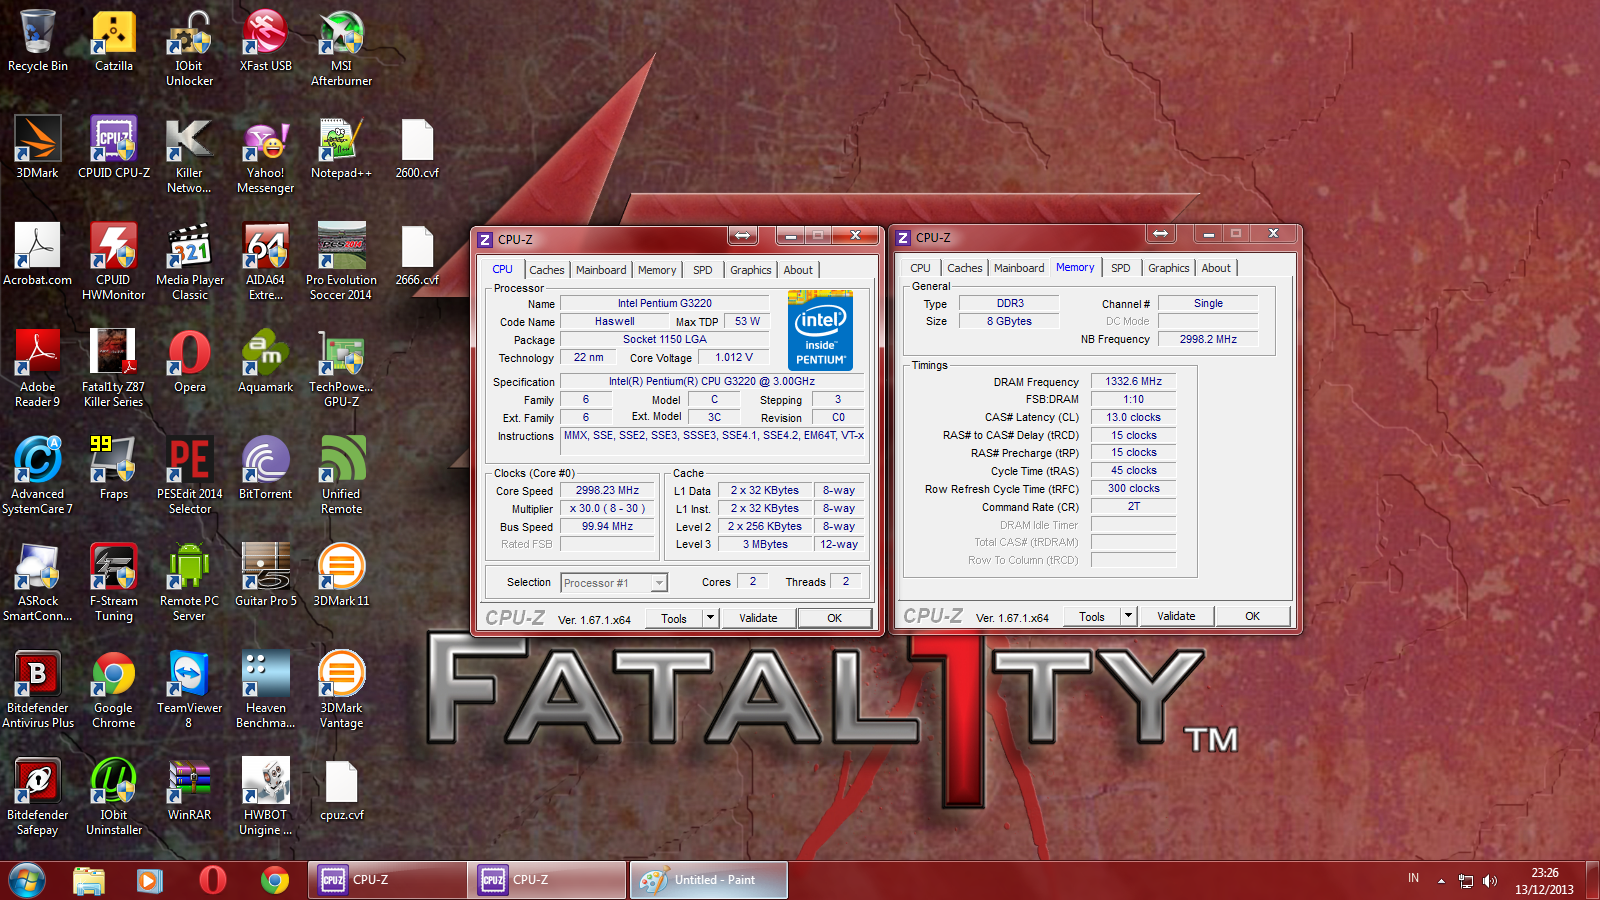1600x900 pixels.
Task: Click Tools button in left CPU-Z
Action: tap(674, 618)
